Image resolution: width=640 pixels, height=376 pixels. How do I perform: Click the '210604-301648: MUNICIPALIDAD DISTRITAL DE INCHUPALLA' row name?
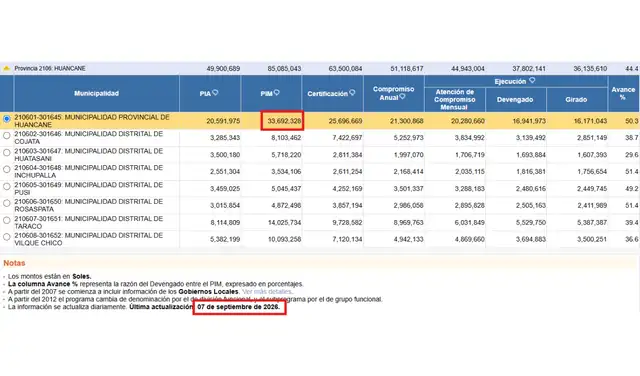tap(89, 171)
